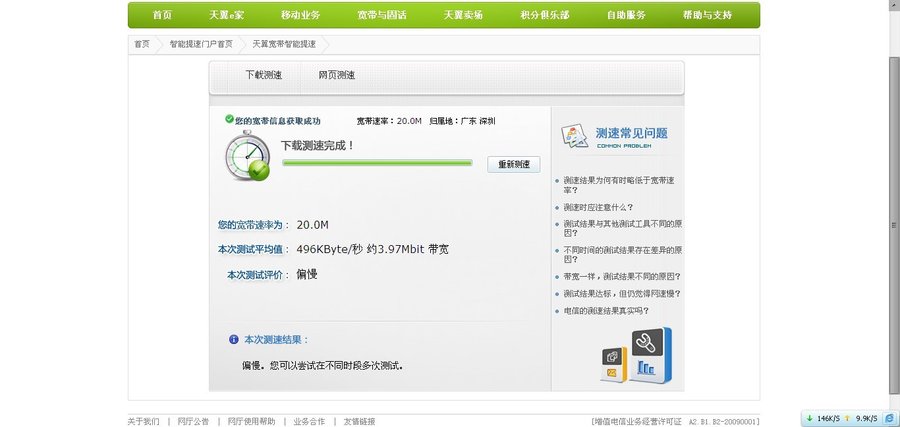Click the green download test progress bar
The height and width of the screenshot is (427, 900).
point(377,163)
